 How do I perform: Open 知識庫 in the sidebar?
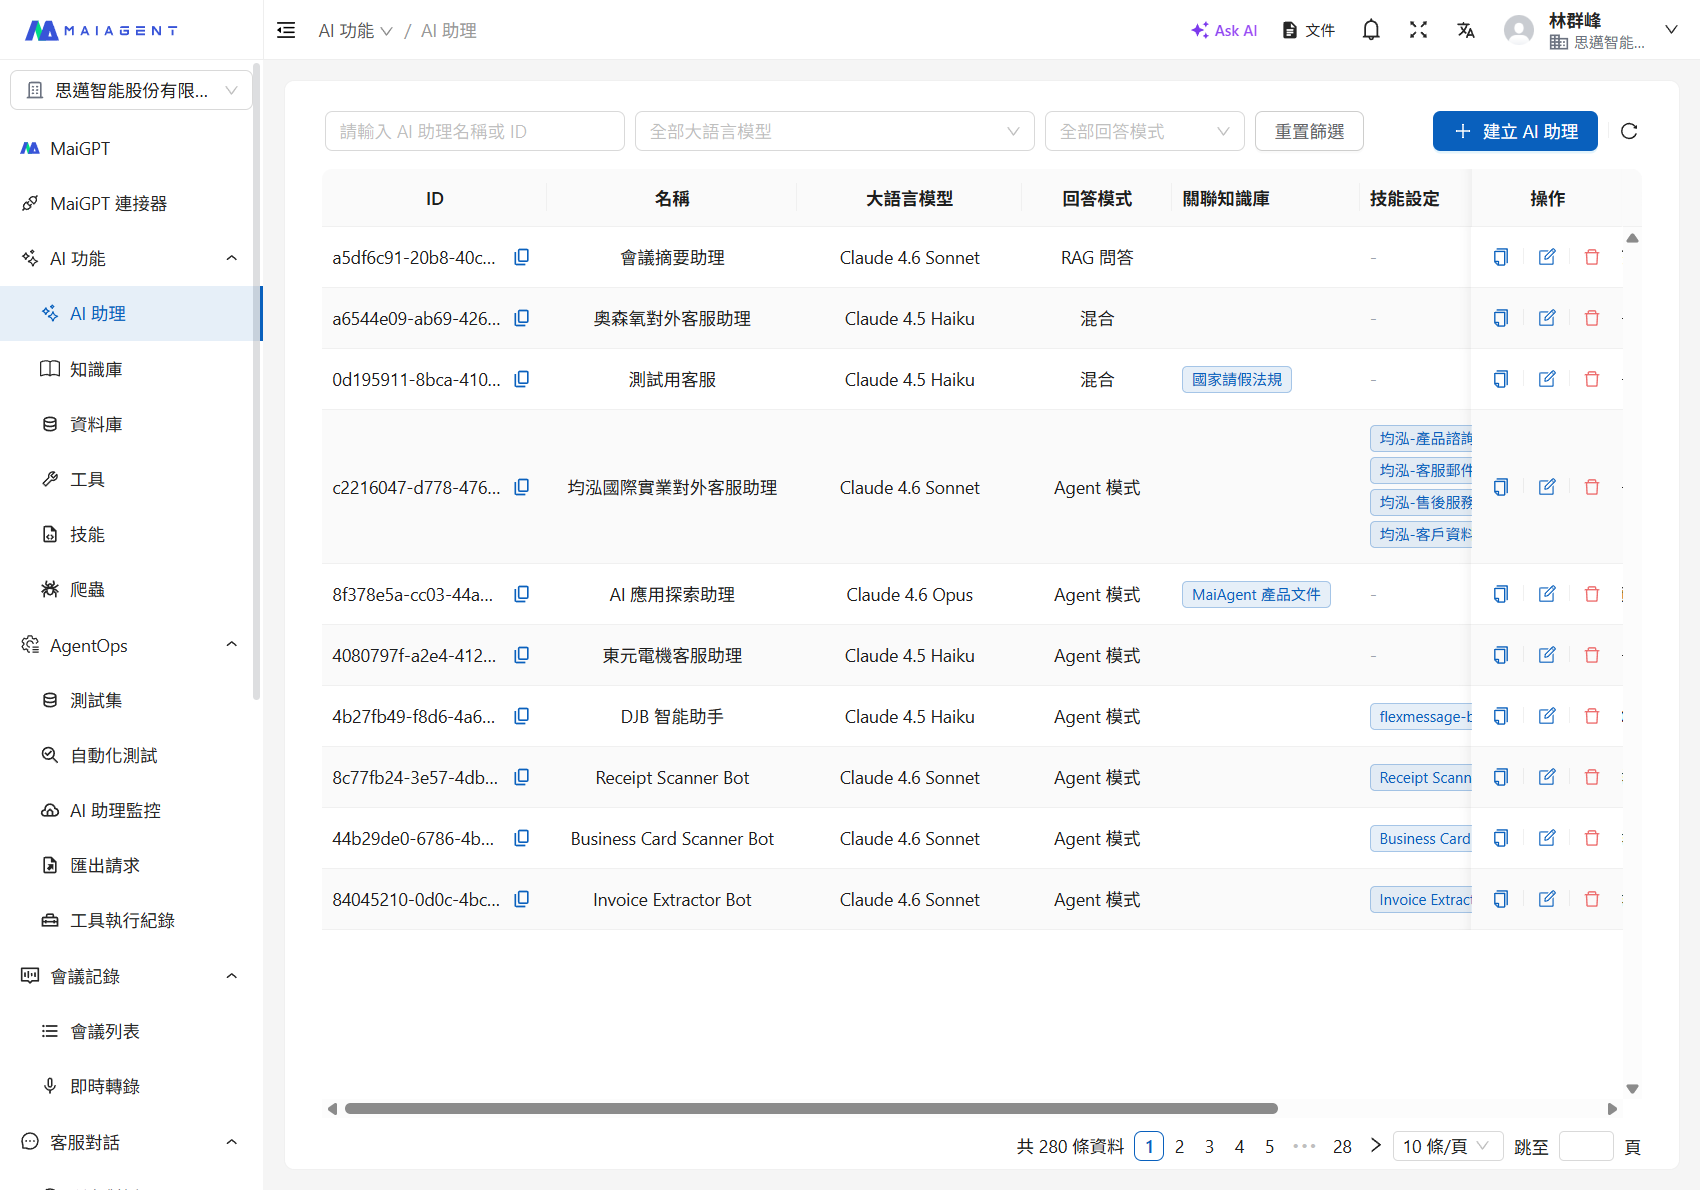(x=96, y=369)
